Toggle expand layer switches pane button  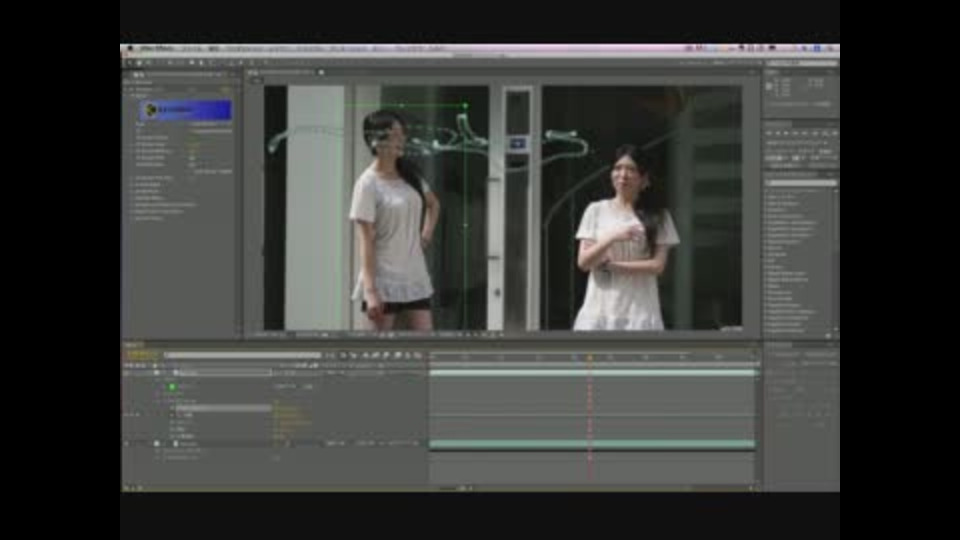(x=128, y=488)
